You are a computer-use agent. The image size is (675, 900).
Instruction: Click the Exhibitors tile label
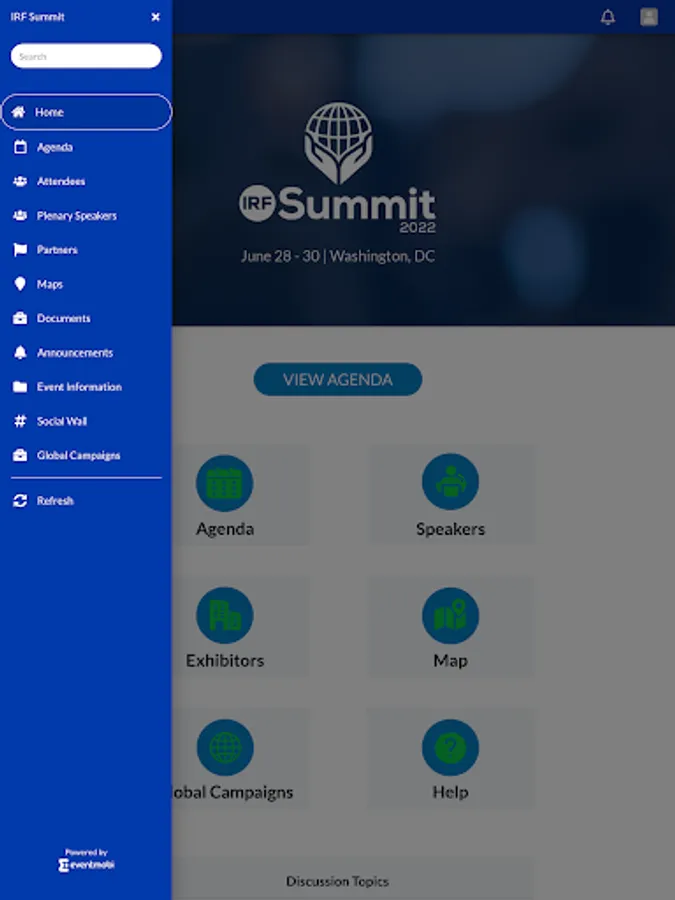224,660
